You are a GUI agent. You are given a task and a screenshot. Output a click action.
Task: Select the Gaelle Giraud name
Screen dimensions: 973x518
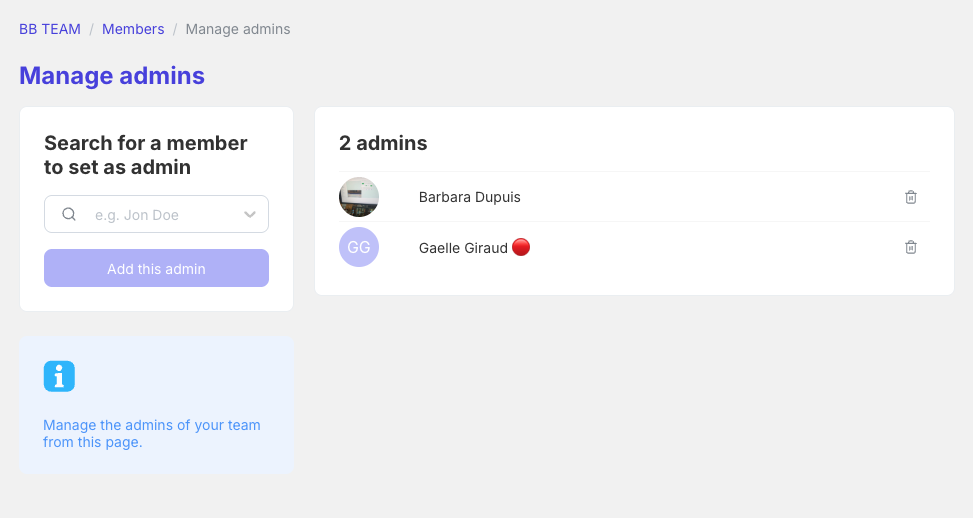click(463, 248)
